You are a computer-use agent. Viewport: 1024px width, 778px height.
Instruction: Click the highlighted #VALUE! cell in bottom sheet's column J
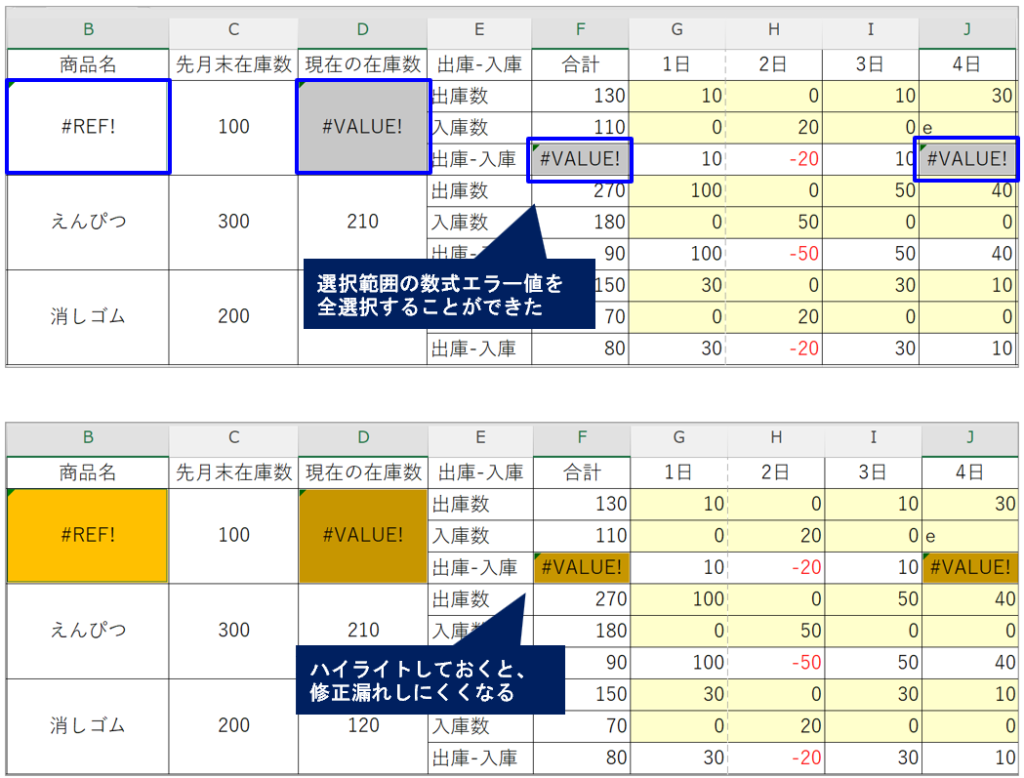click(x=968, y=567)
